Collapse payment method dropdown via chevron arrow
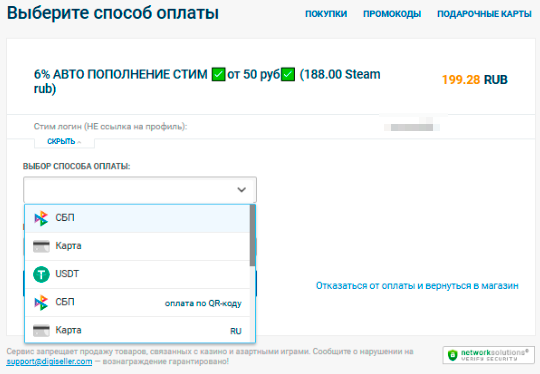Image resolution: width=540 pixels, height=374 pixels. (x=241, y=189)
